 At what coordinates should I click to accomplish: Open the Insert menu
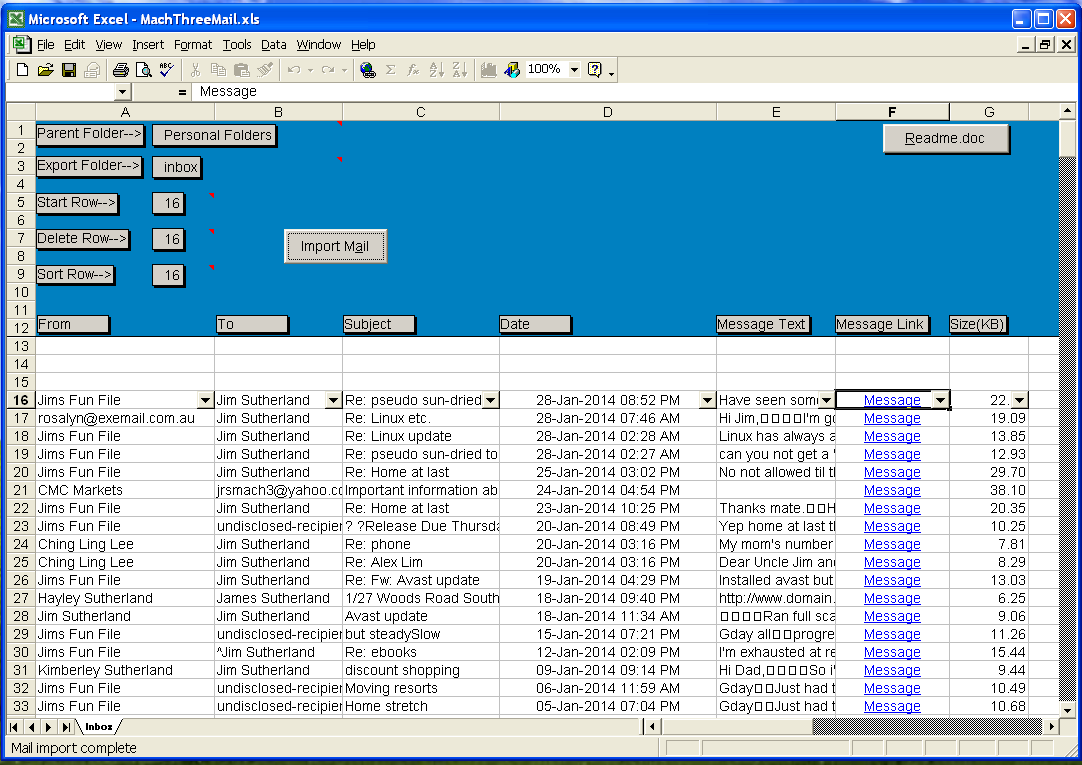pos(148,45)
